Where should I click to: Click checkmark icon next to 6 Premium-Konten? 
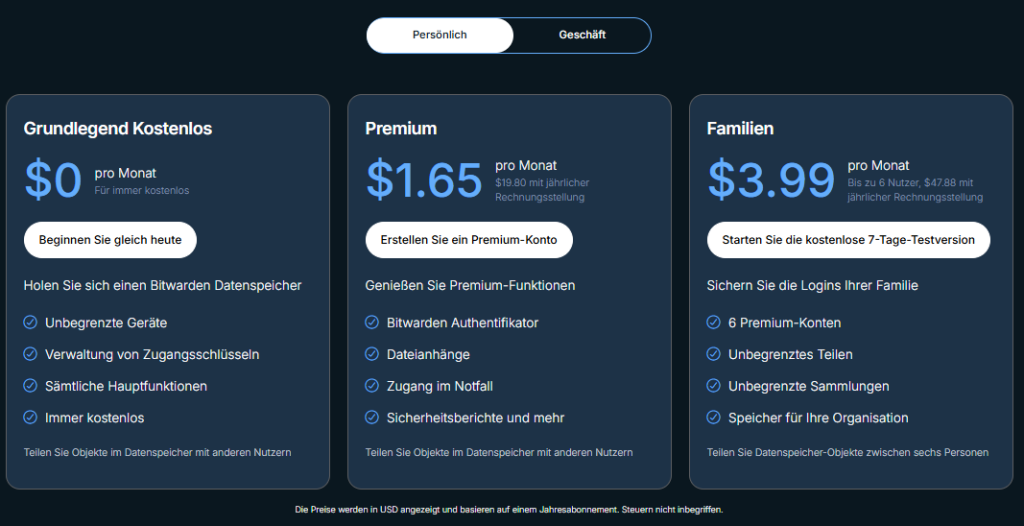pos(713,323)
